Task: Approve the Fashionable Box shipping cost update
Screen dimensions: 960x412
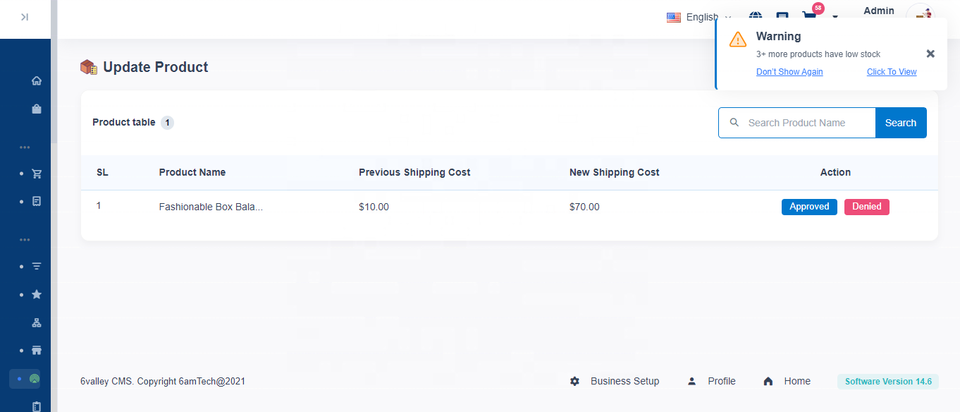Action: (809, 207)
